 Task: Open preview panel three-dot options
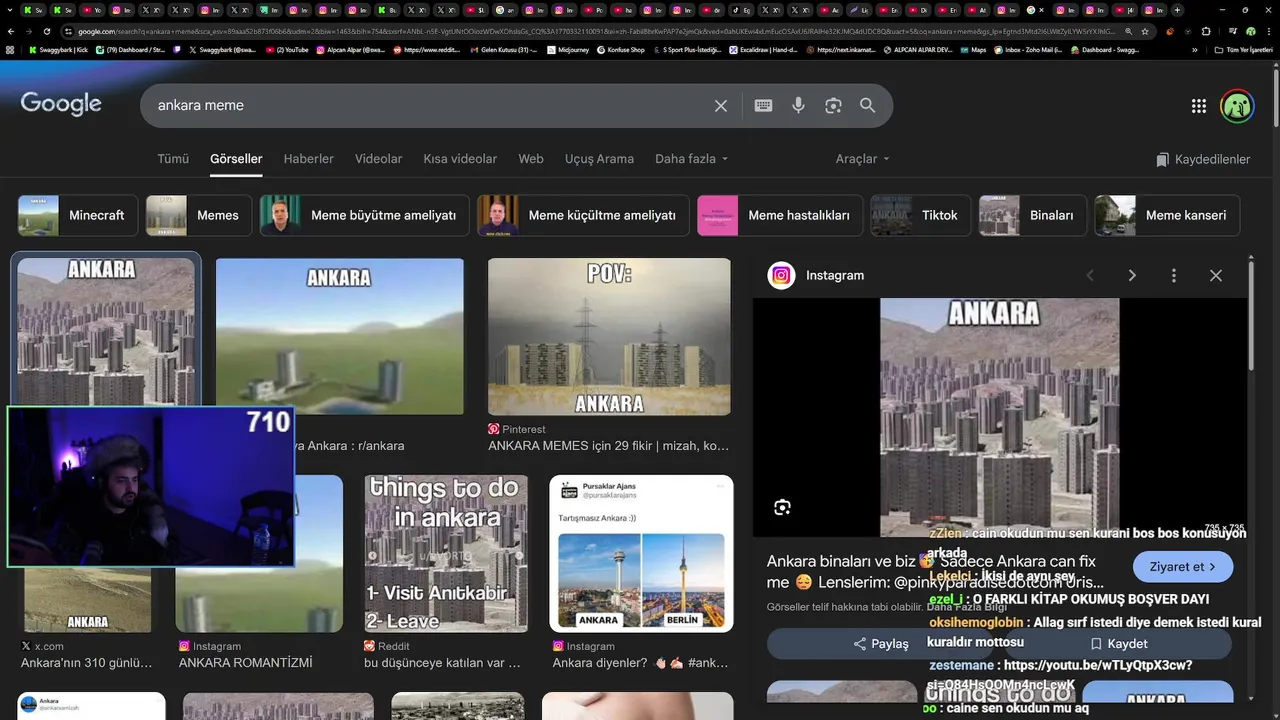1174,275
